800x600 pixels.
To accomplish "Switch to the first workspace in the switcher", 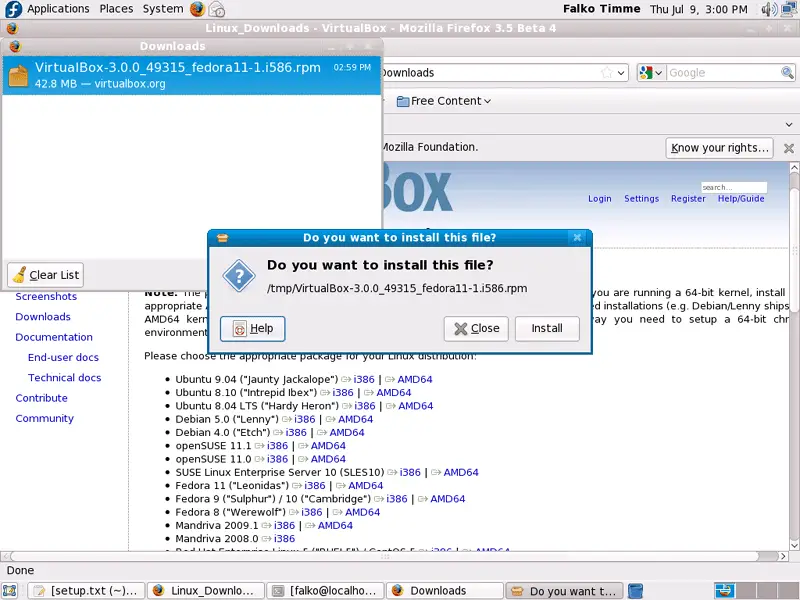I will (724, 591).
